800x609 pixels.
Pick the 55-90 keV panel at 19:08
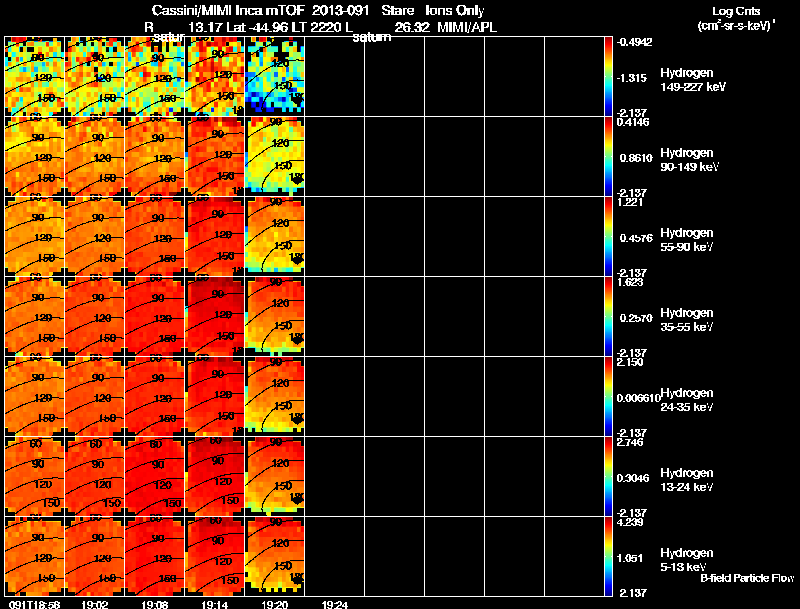click(155, 236)
